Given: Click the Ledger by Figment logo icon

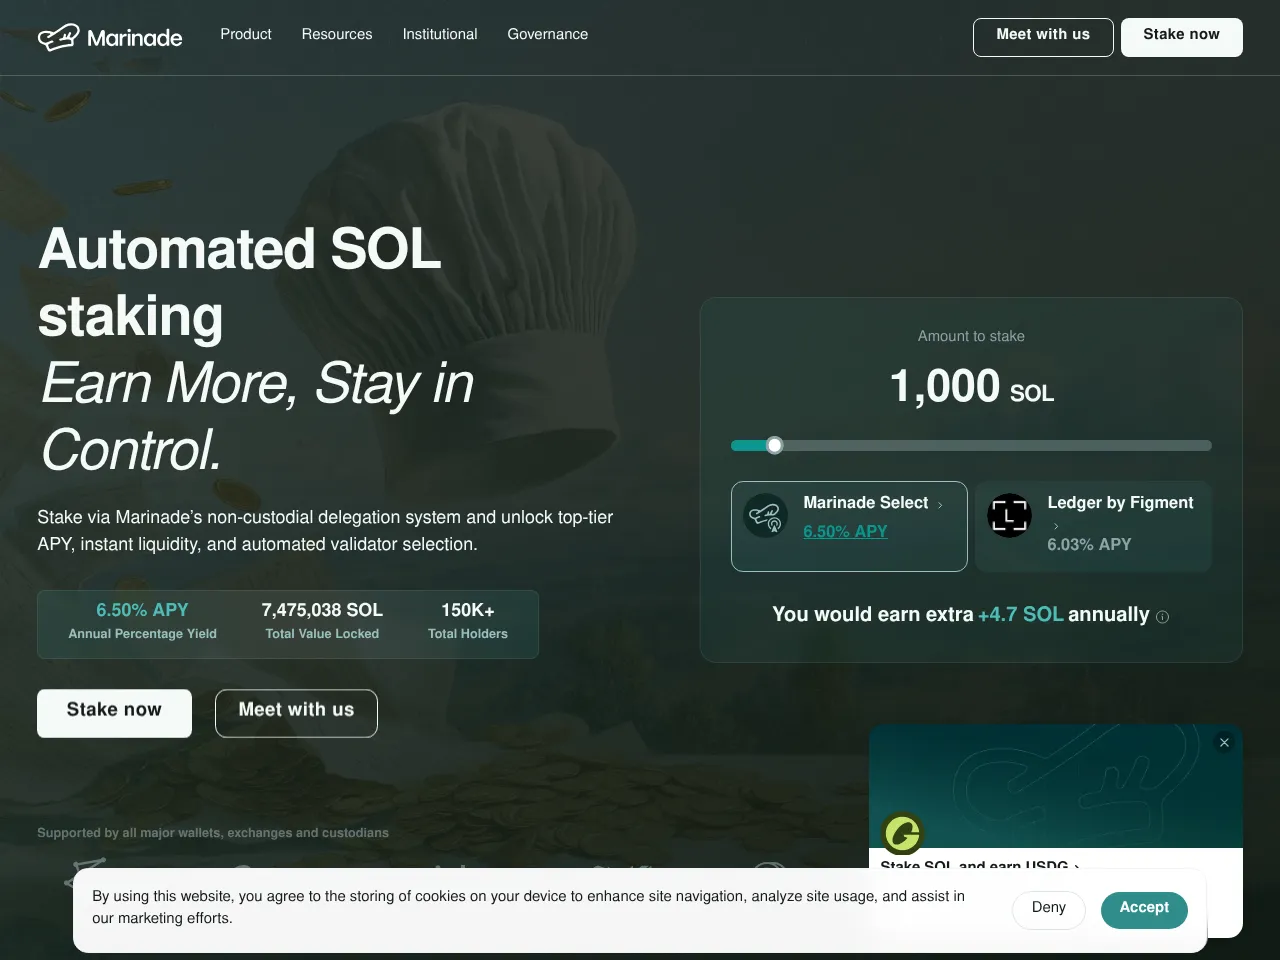Looking at the screenshot, I should click(1009, 516).
